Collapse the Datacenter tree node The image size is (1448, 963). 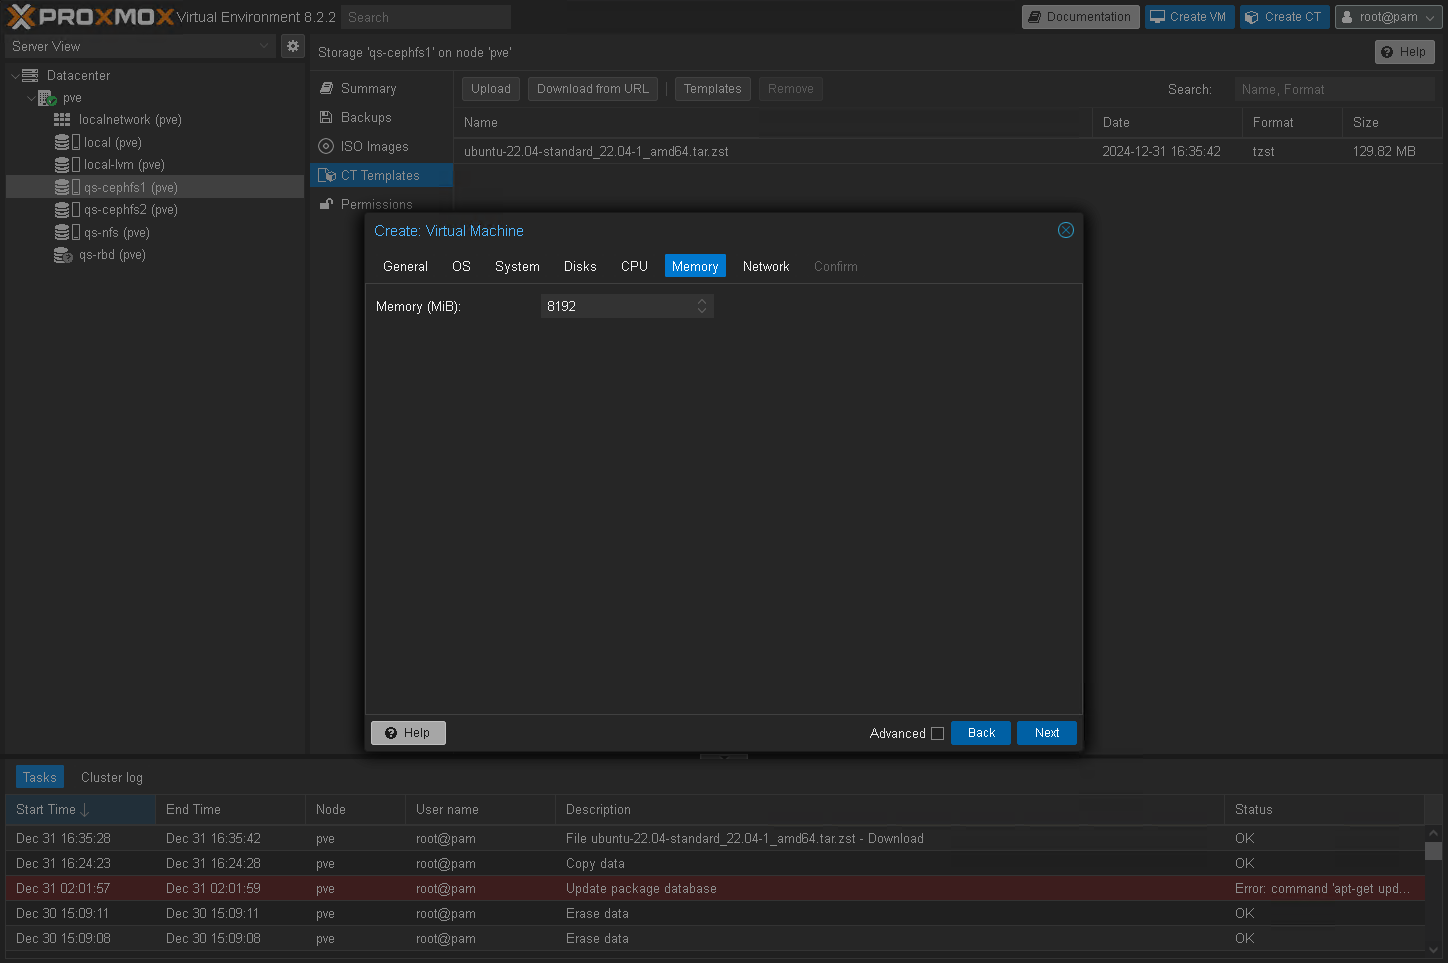coord(15,76)
